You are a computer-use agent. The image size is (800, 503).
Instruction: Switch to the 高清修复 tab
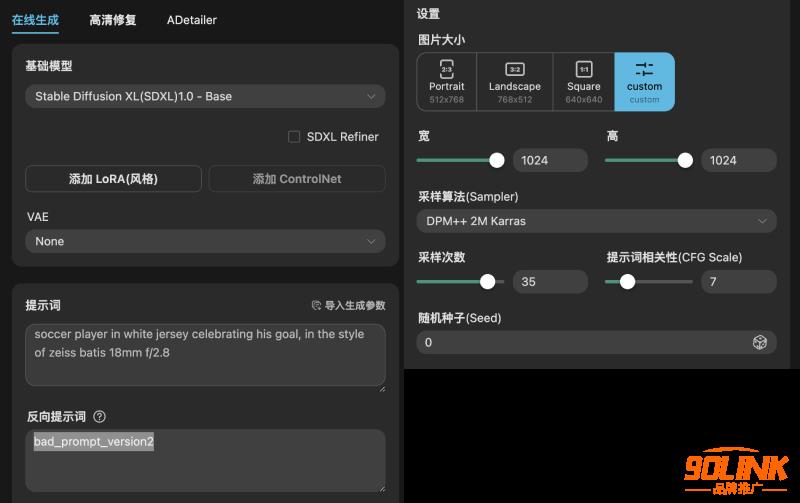point(113,20)
